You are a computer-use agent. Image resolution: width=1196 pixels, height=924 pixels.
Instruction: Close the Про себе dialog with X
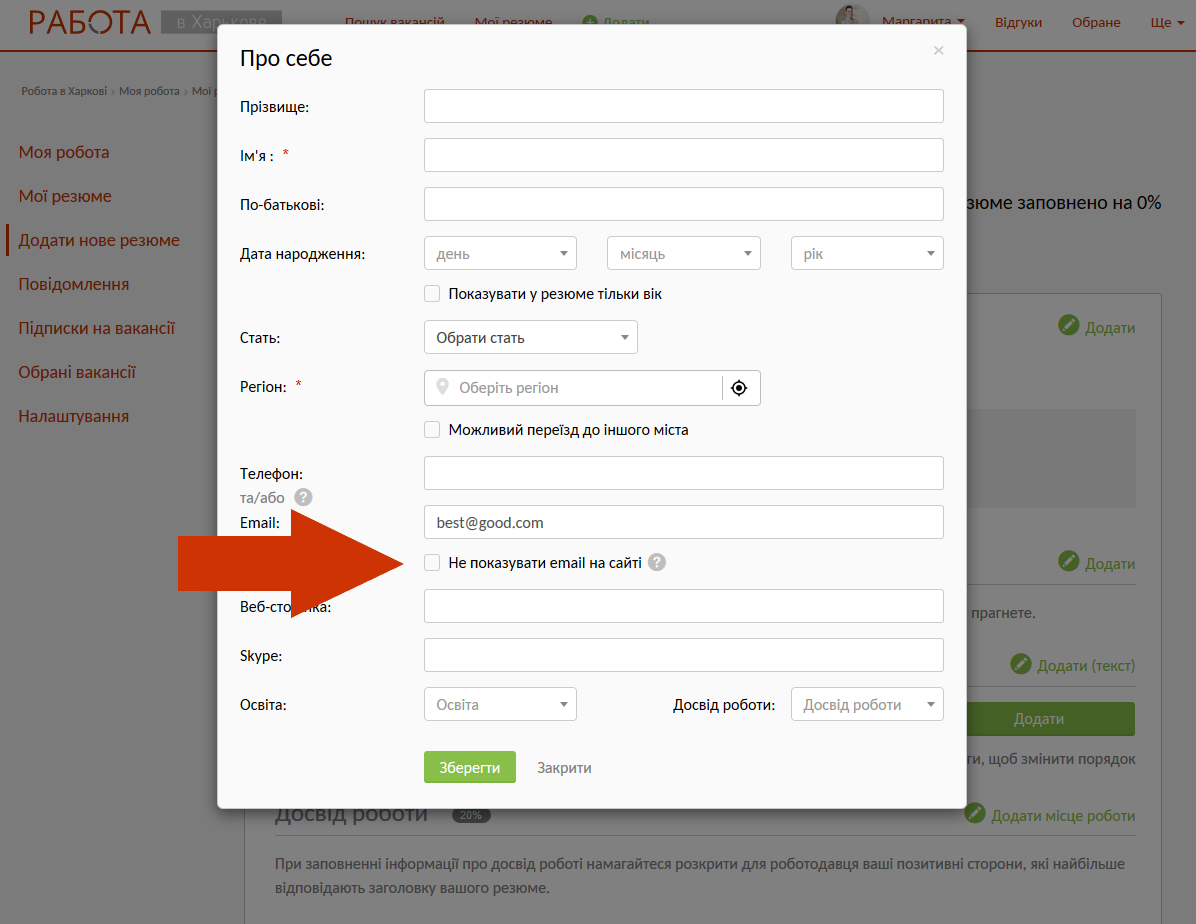[x=938, y=50]
